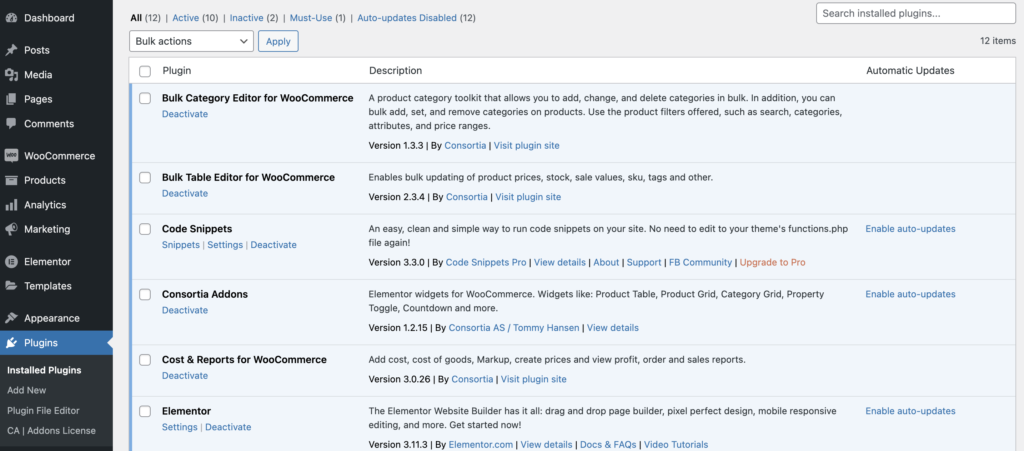This screenshot has height=451, width=1024.
Task: Open FB Community link for Code Snippets
Action: pos(700,262)
